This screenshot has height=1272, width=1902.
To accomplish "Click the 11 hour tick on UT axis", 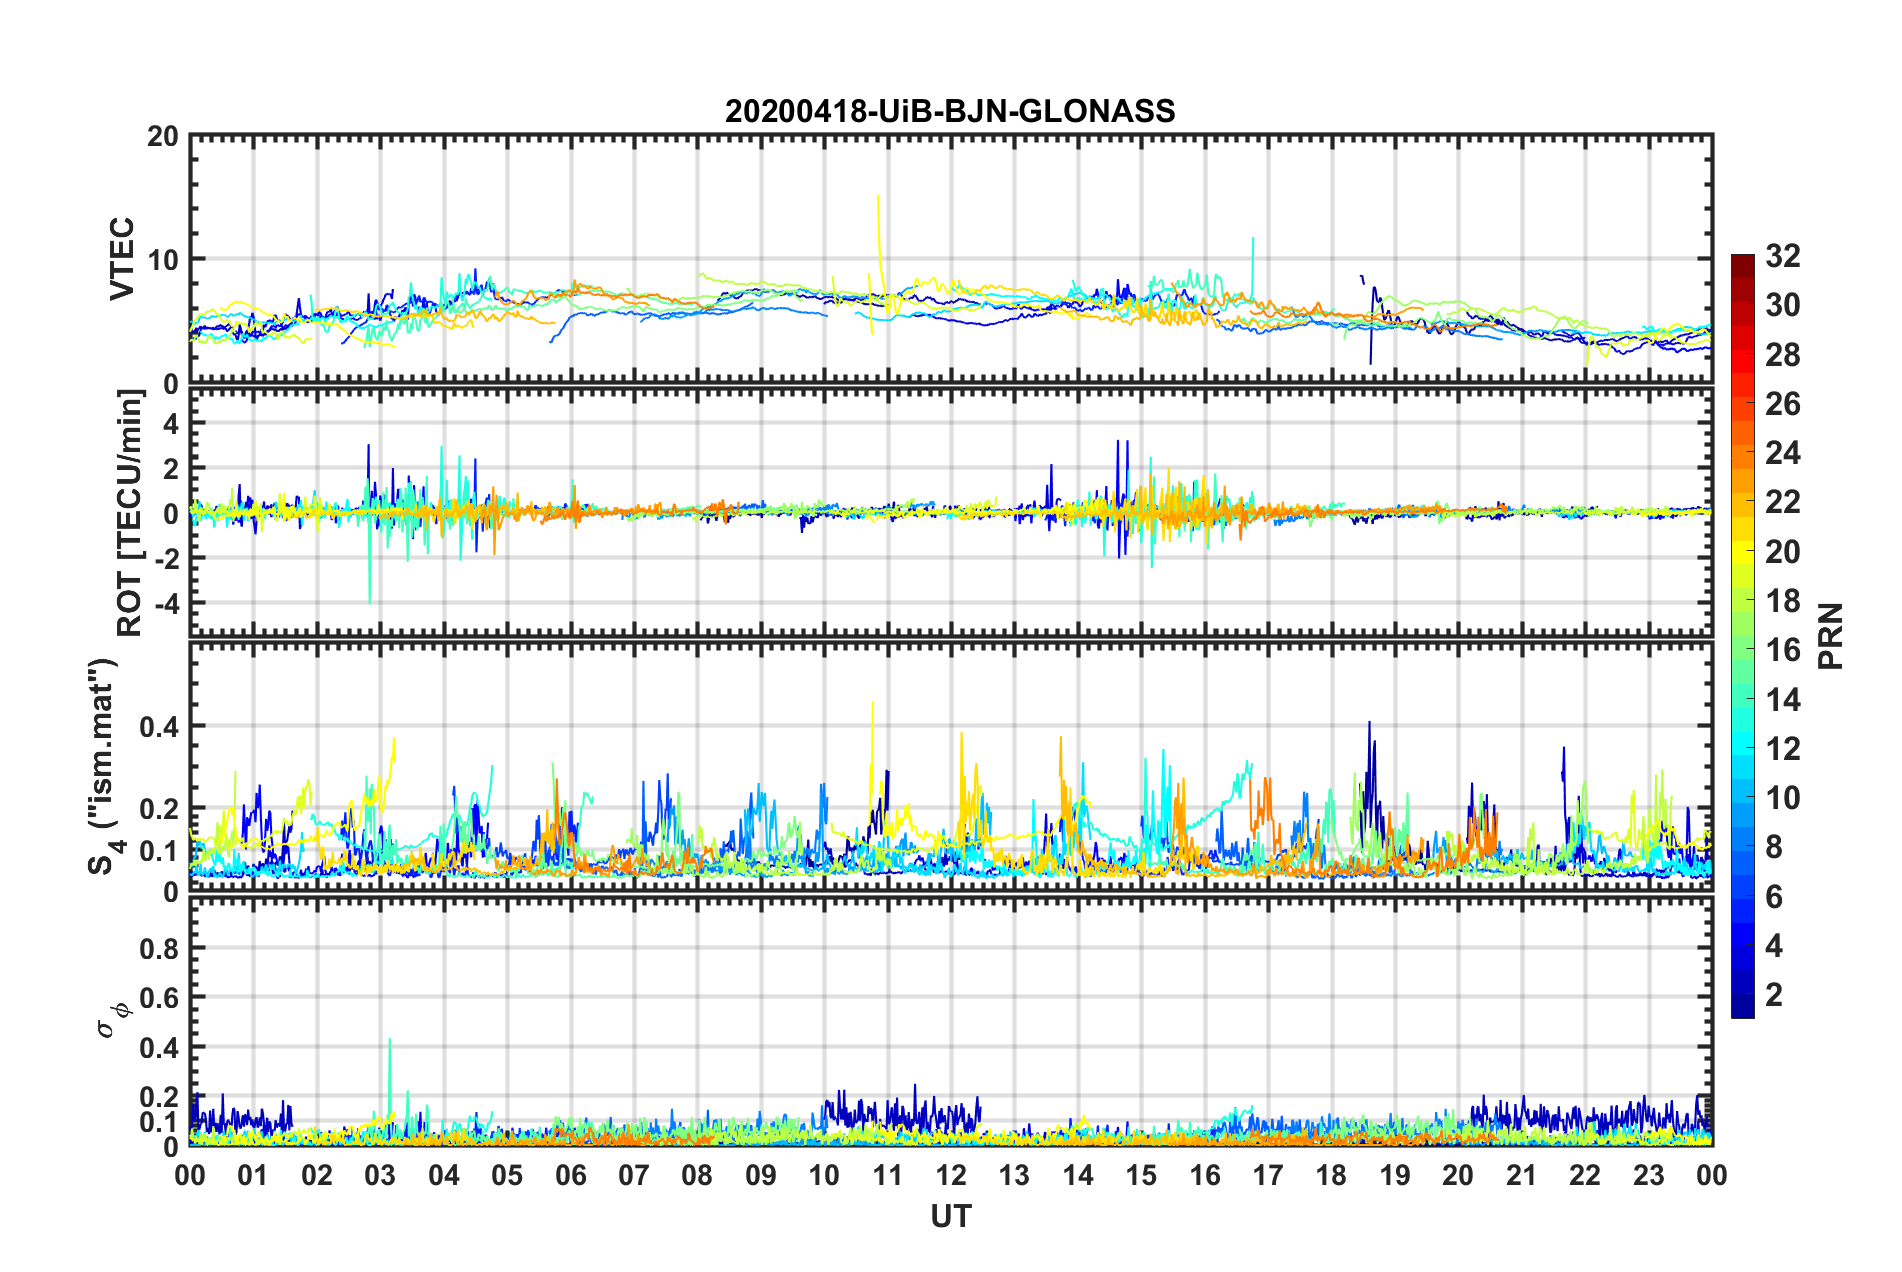I will [888, 1175].
